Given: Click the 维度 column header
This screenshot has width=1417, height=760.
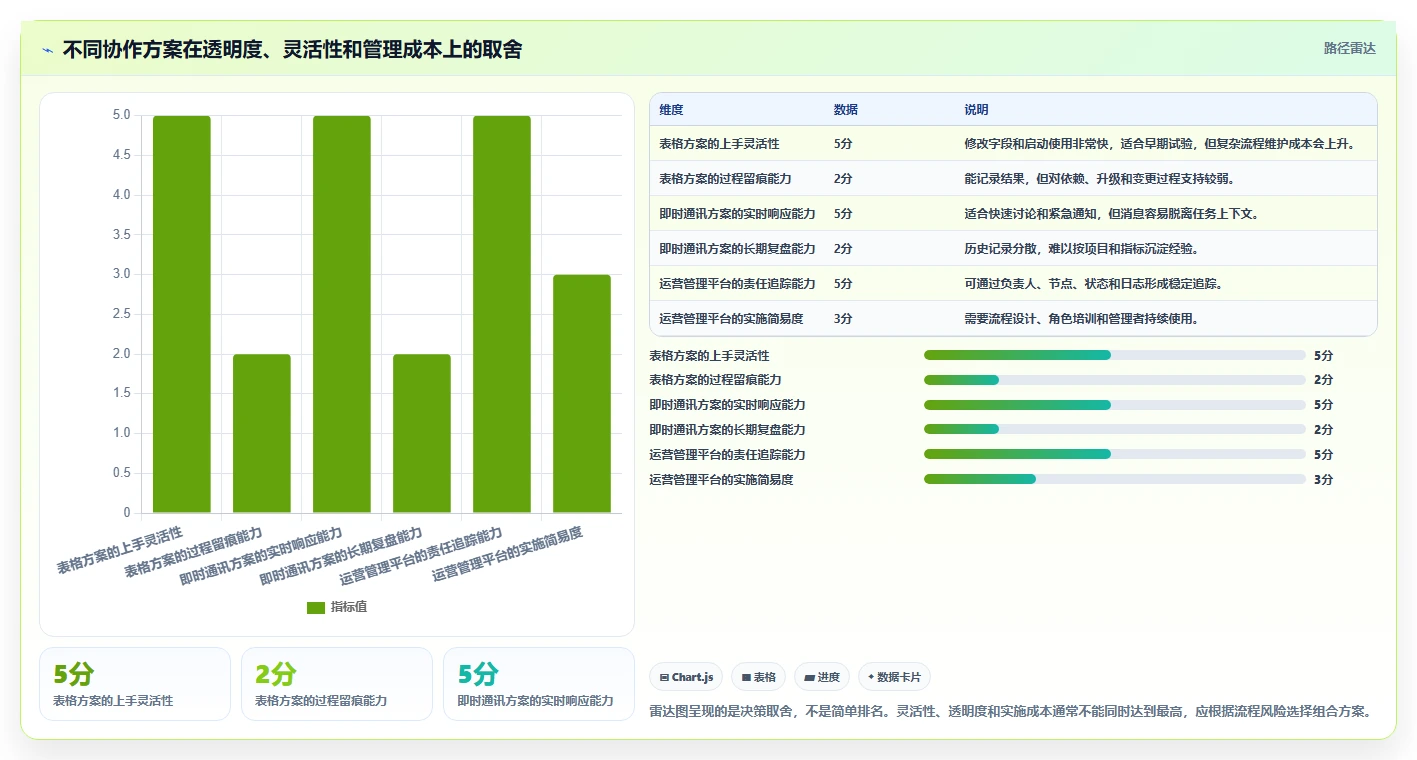Looking at the screenshot, I should click(x=671, y=110).
